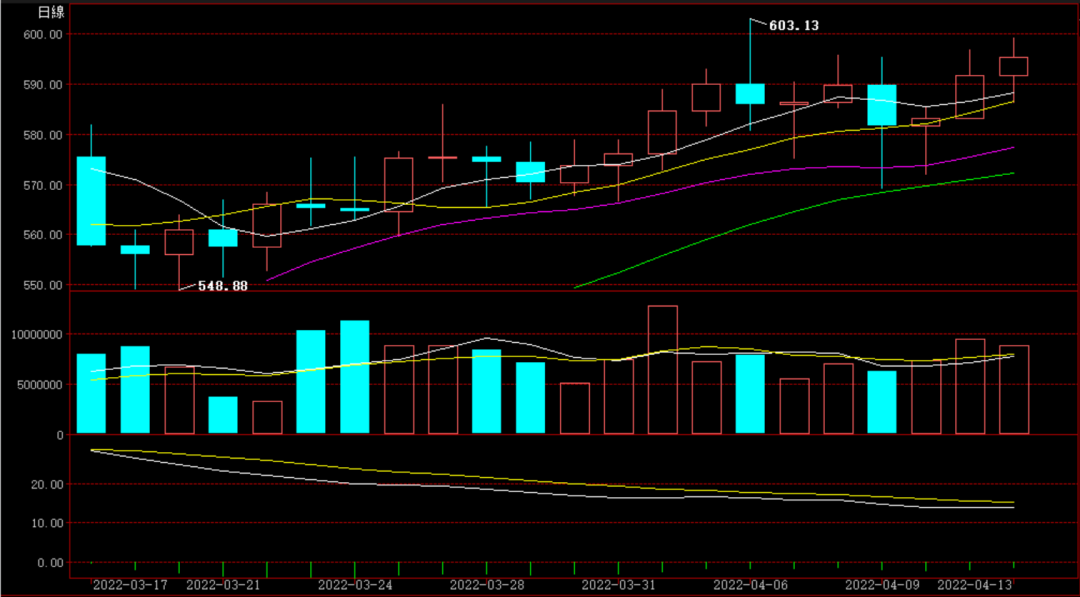Click the last red candlestick on the chart
This screenshot has height=597, width=1080.
tap(1013, 66)
